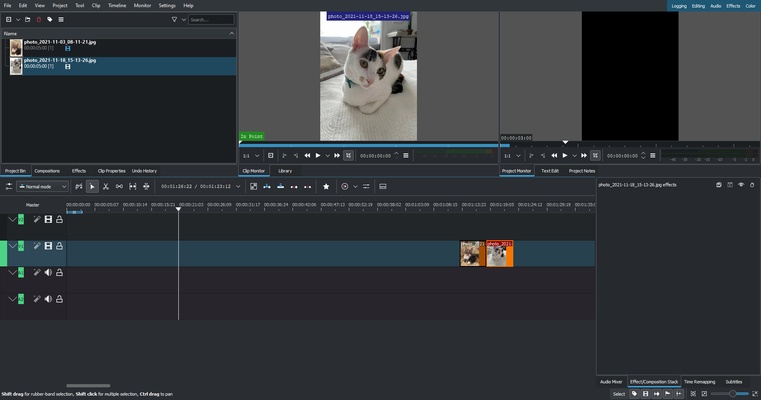This screenshot has width=761, height=400.
Task: Activate the Selection arrow tool
Action: pos(92,186)
